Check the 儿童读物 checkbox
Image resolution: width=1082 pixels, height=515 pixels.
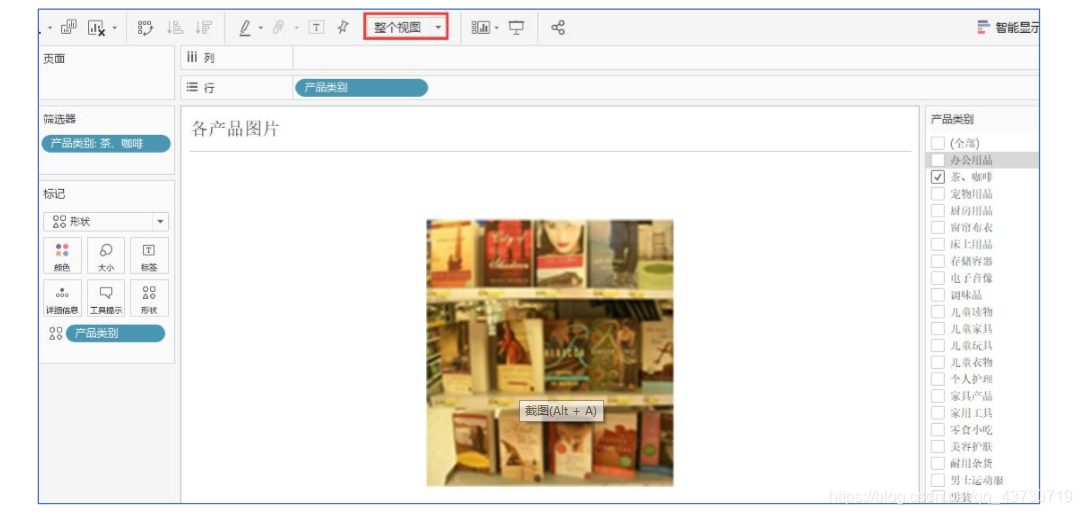[938, 311]
